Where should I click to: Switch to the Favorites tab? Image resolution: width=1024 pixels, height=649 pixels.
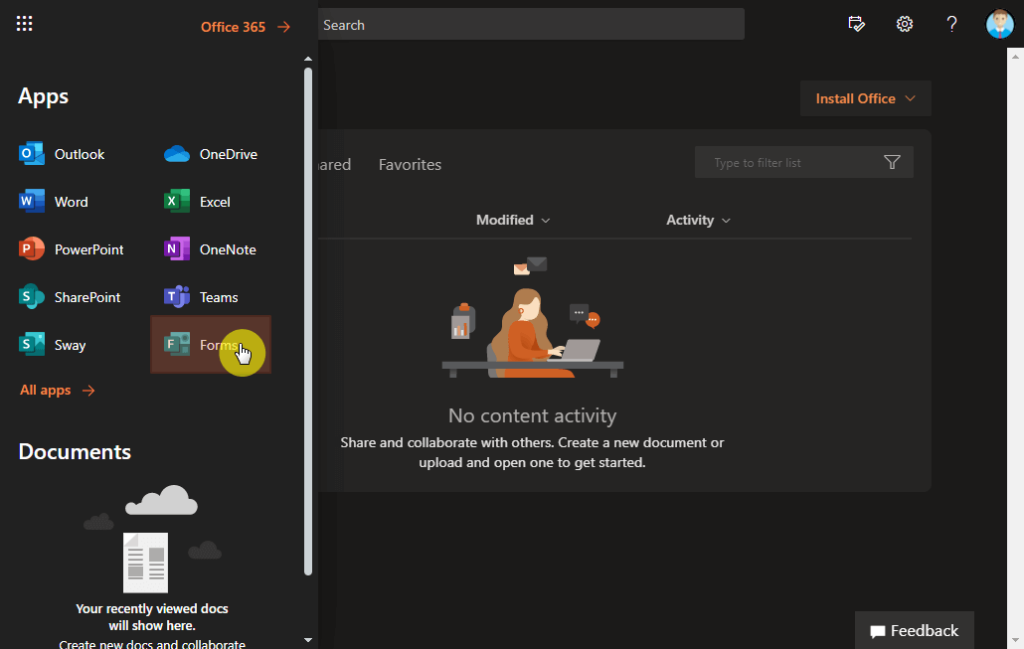click(410, 165)
